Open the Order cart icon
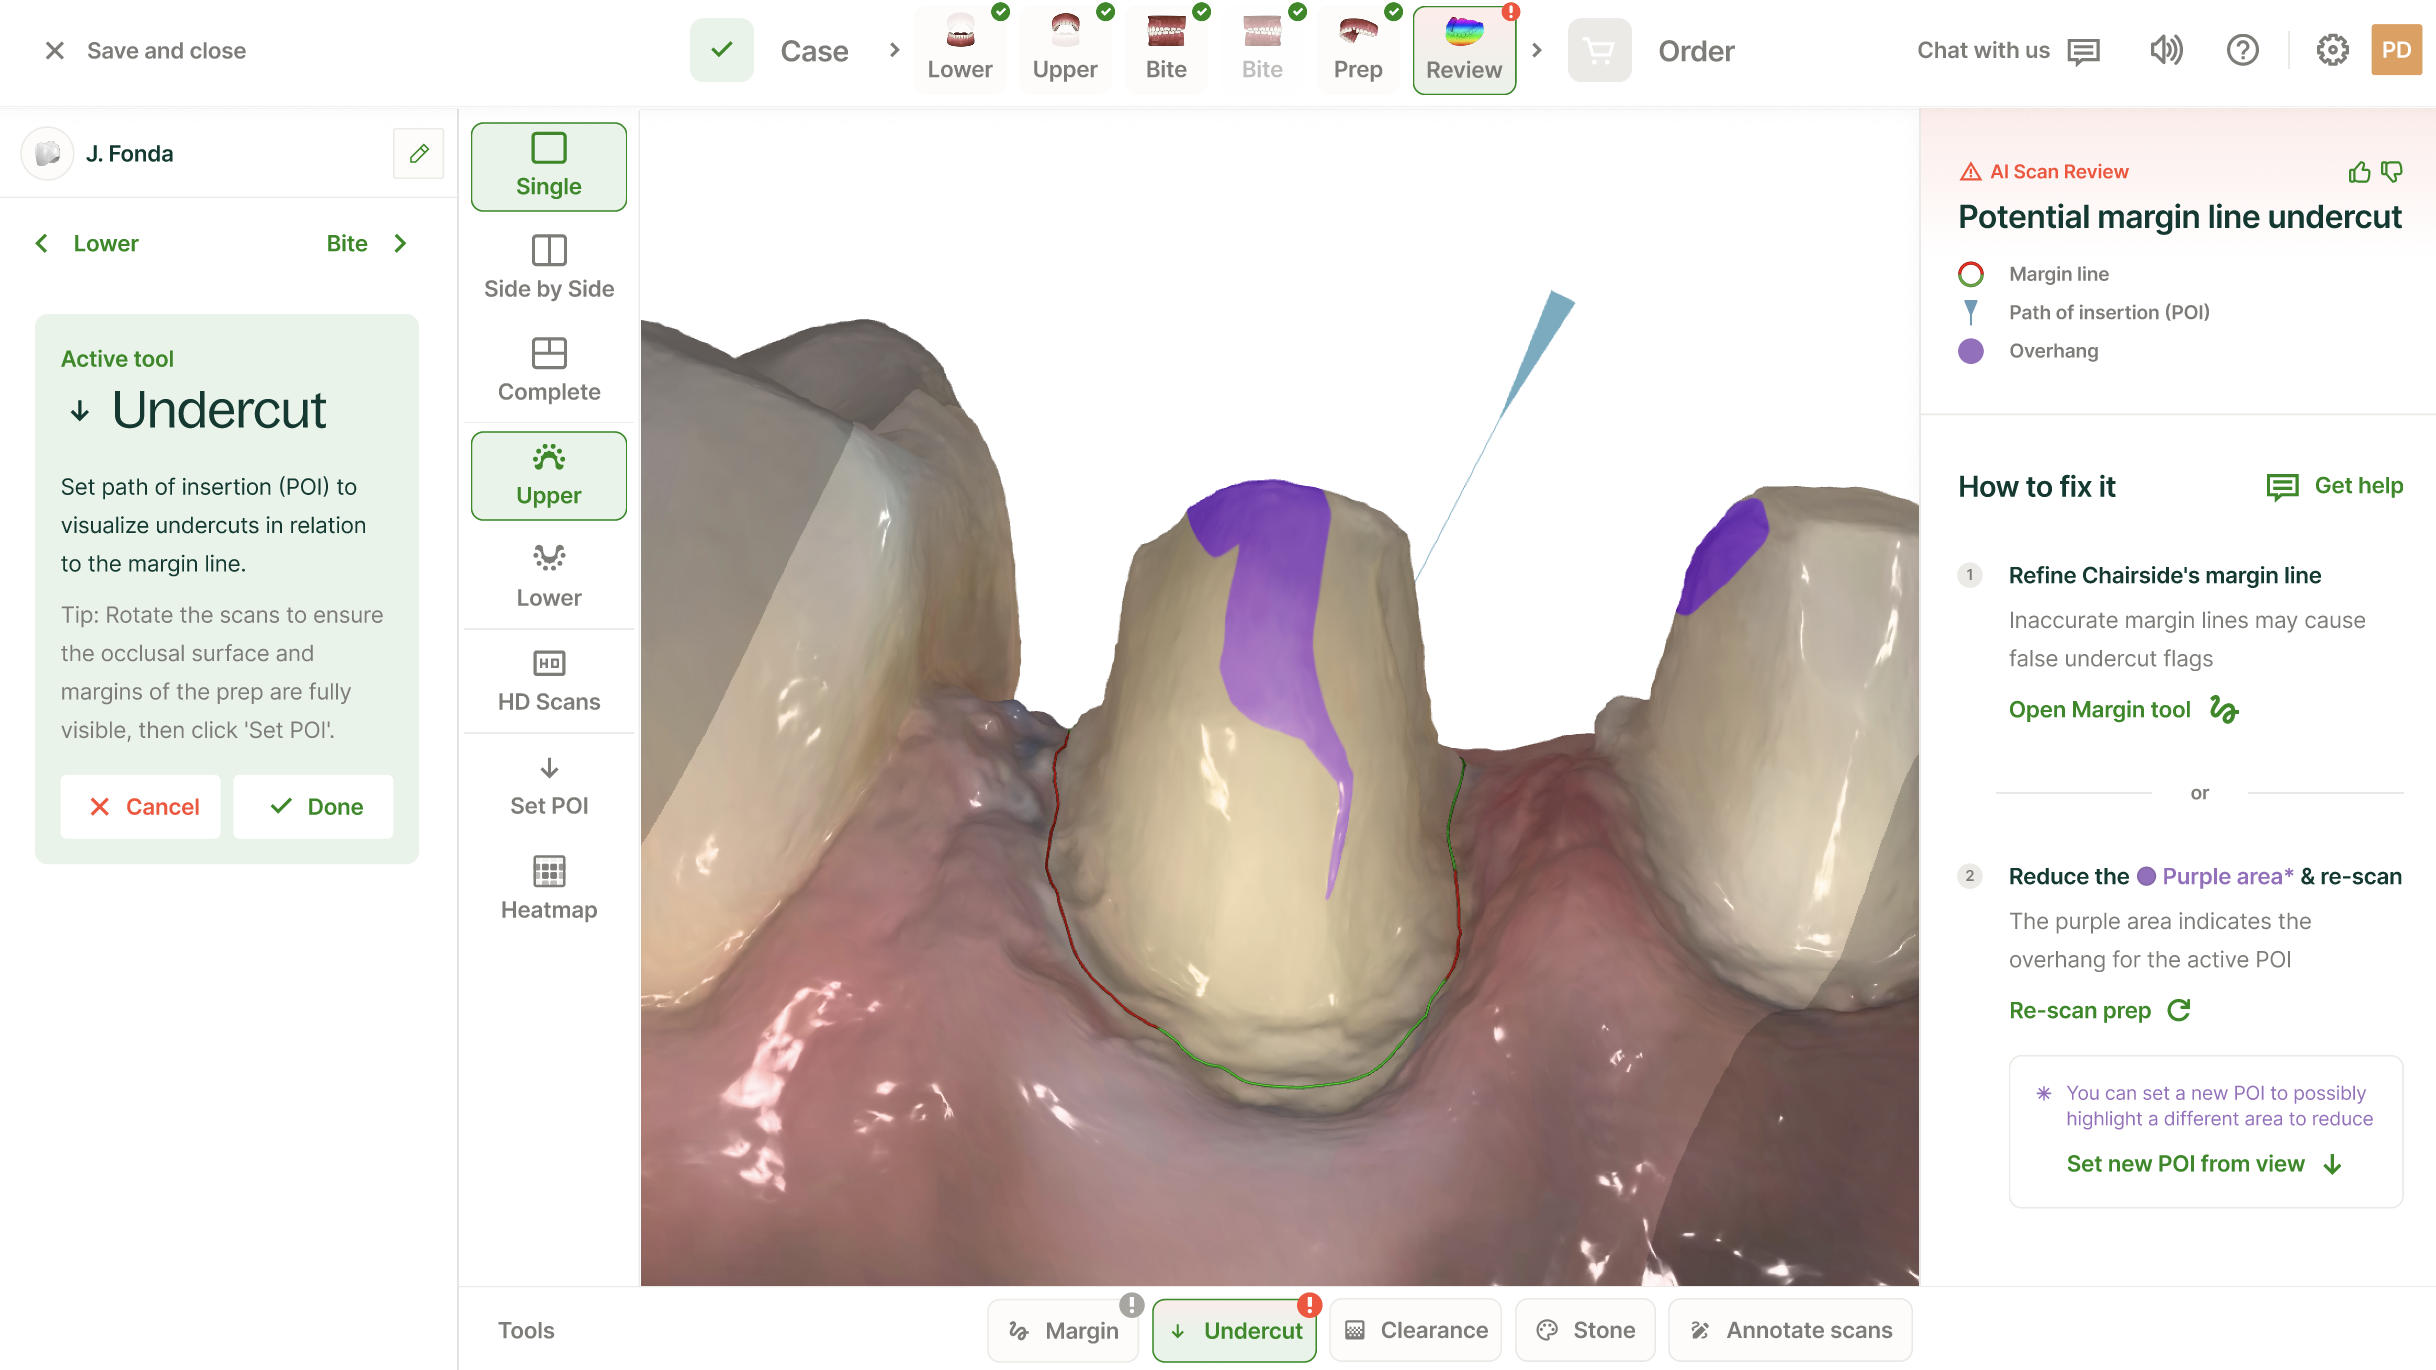The width and height of the screenshot is (2436, 1370). 1599,50
